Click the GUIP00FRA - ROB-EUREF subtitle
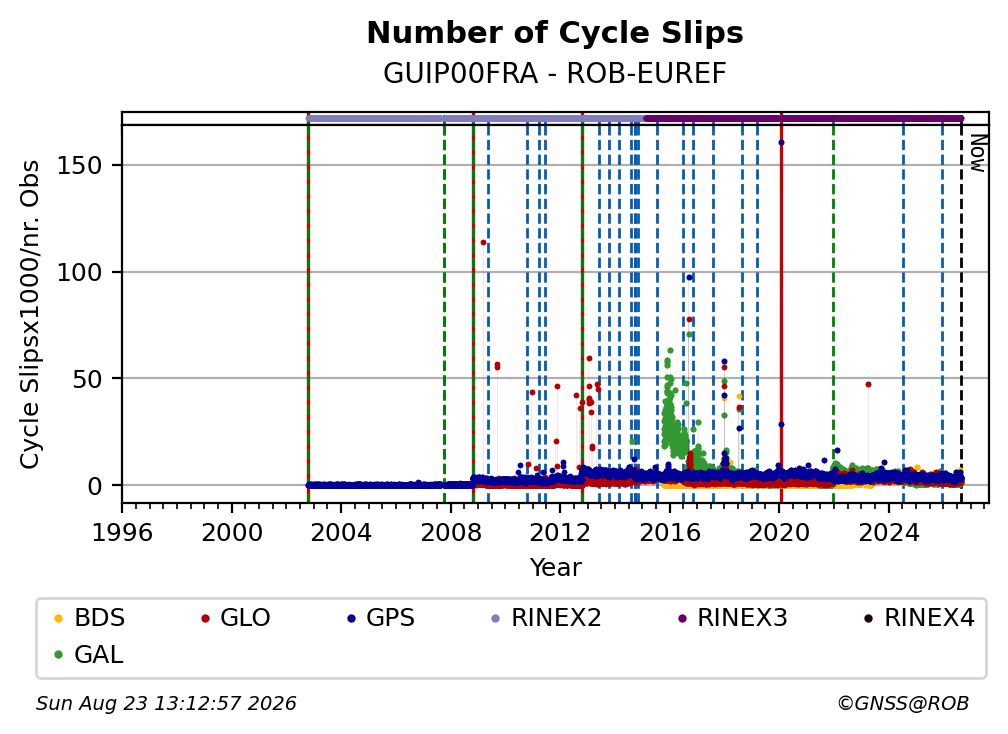1008x734 pixels. [555, 73]
